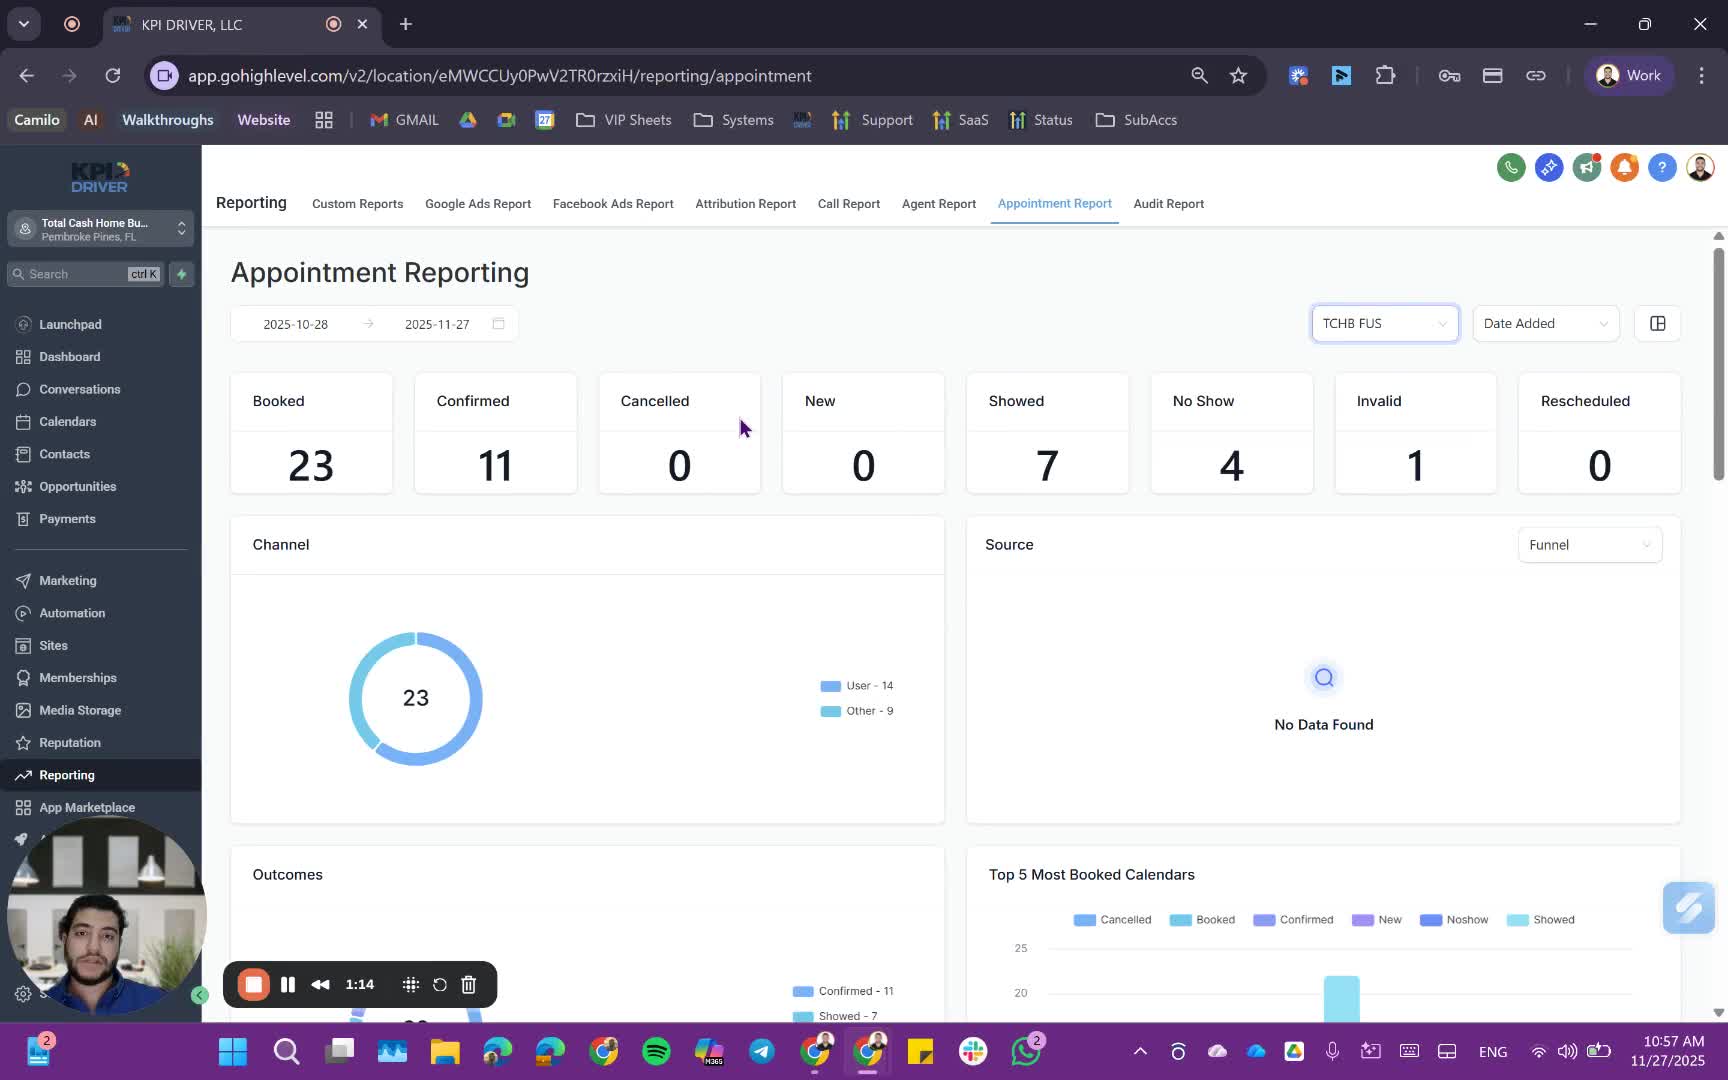Viewport: 1728px width, 1080px height.
Task: Open the VIP Sheets bookmark folder
Action: click(x=624, y=120)
